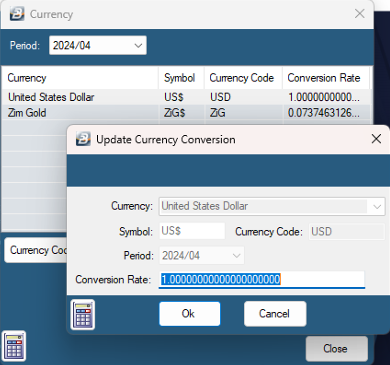Close the Currency window using Close button
This screenshot has height=365, width=390.
coord(337,349)
